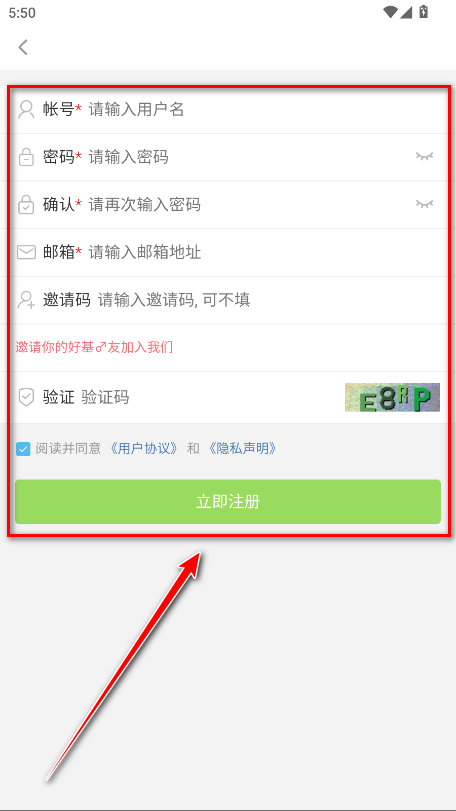Uncheck the 阅读并同意 agreement checkbox
The width and height of the screenshot is (456, 811).
[23, 448]
